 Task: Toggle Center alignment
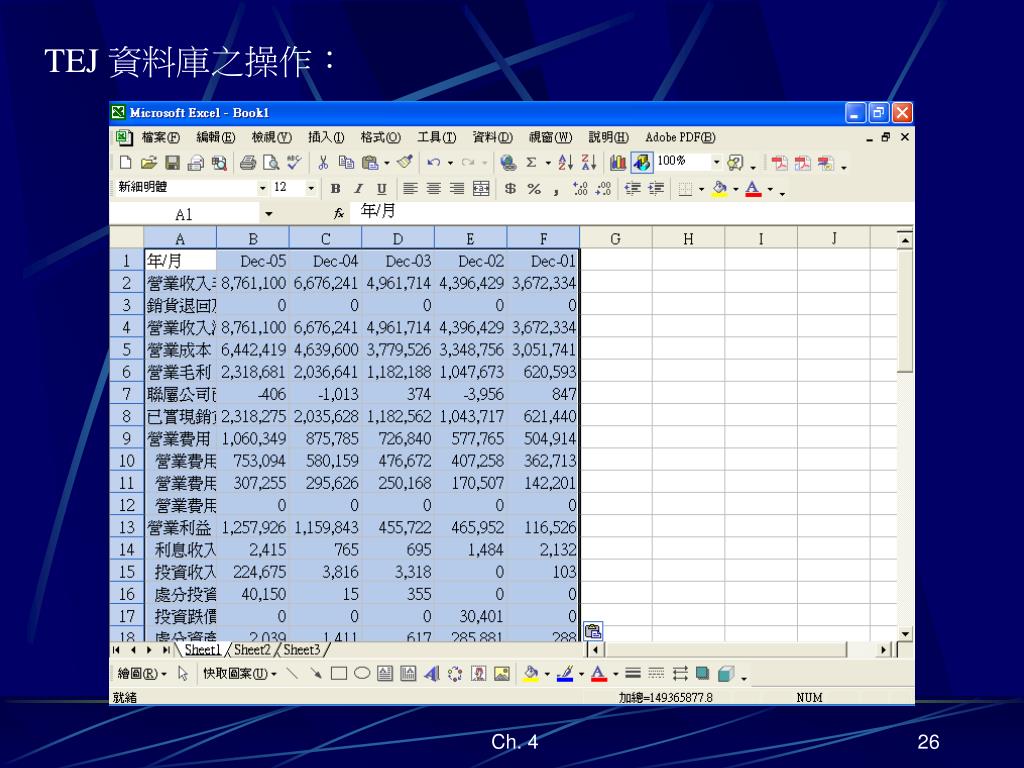(434, 189)
